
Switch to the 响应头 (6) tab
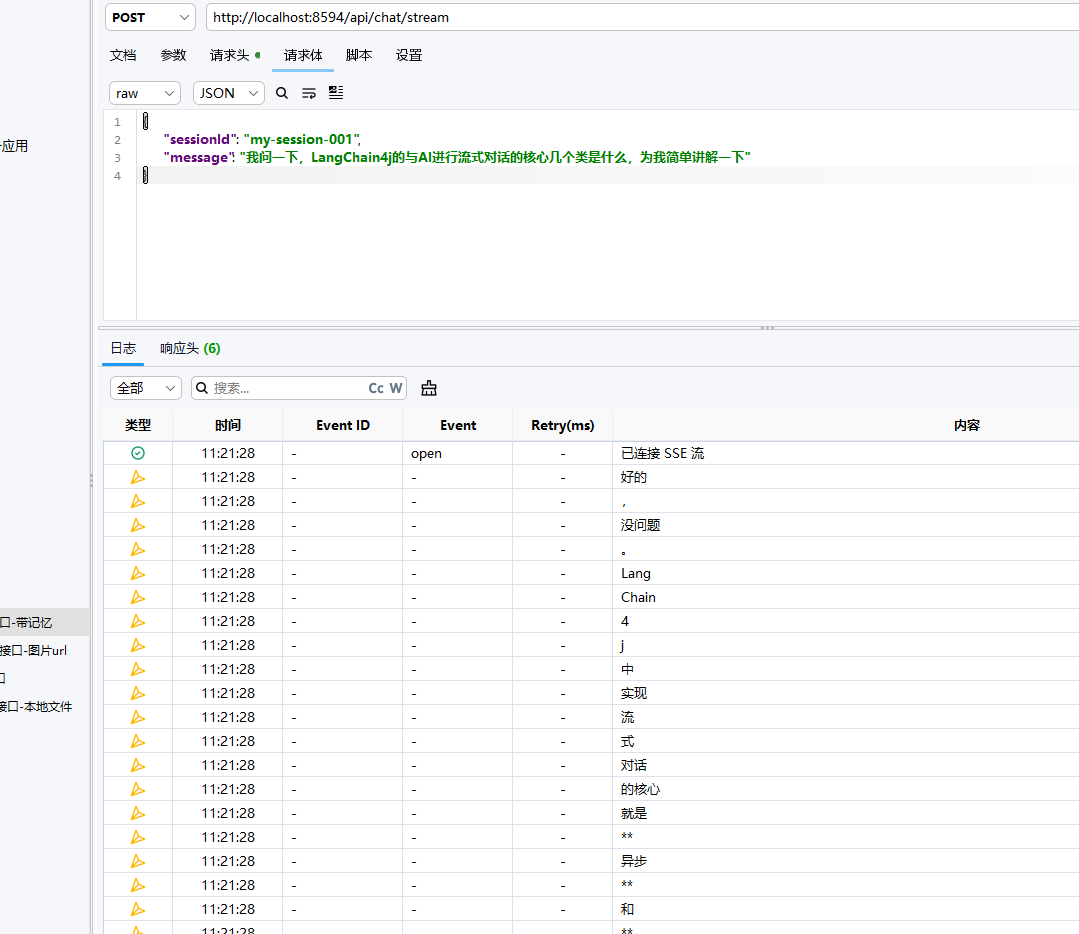click(x=190, y=348)
